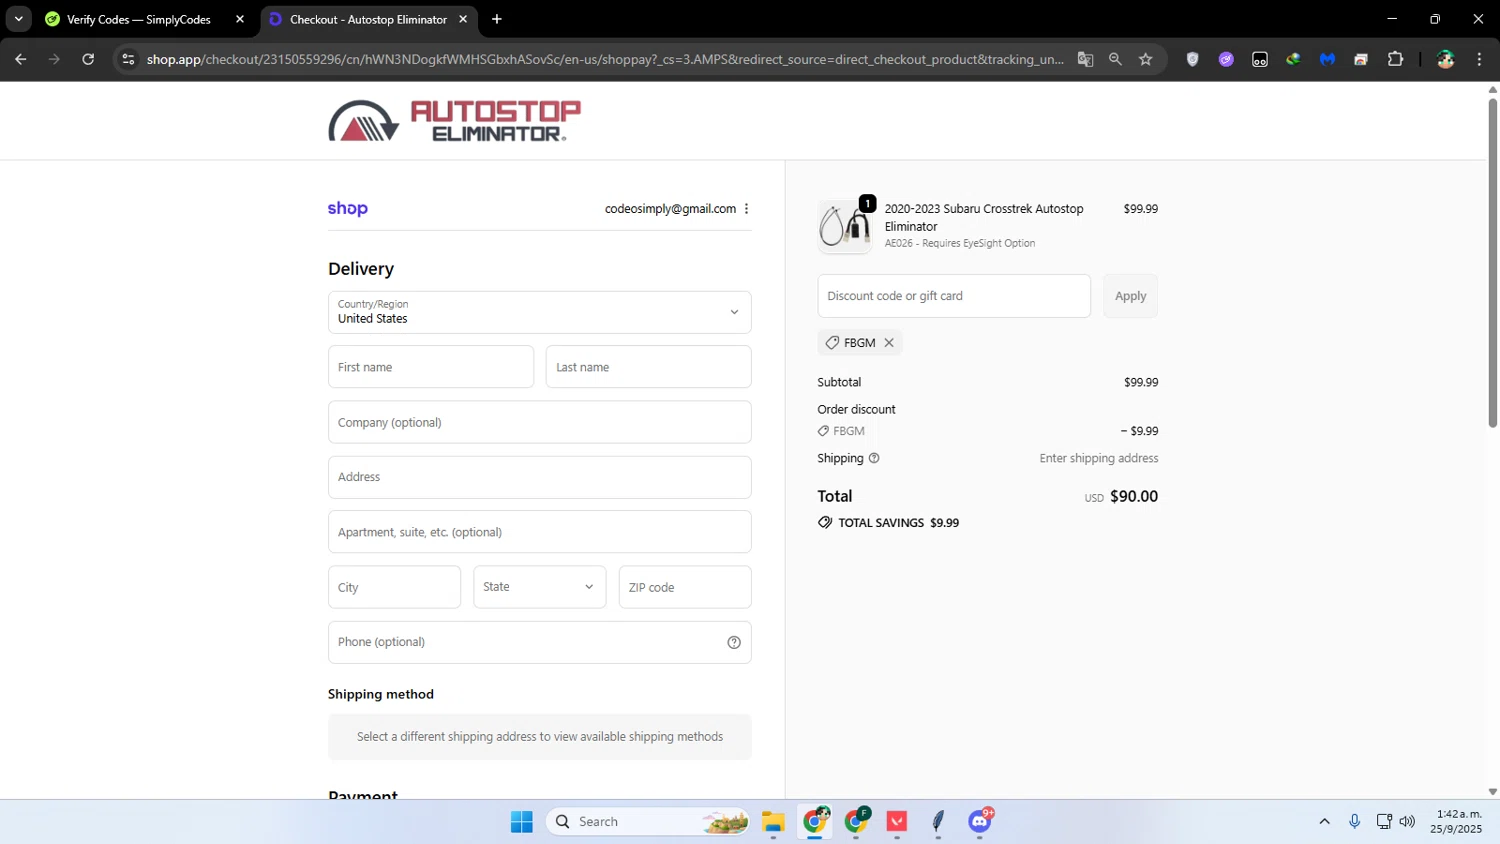Open the red app icon in taskbar
The image size is (1500, 844).
[897, 822]
